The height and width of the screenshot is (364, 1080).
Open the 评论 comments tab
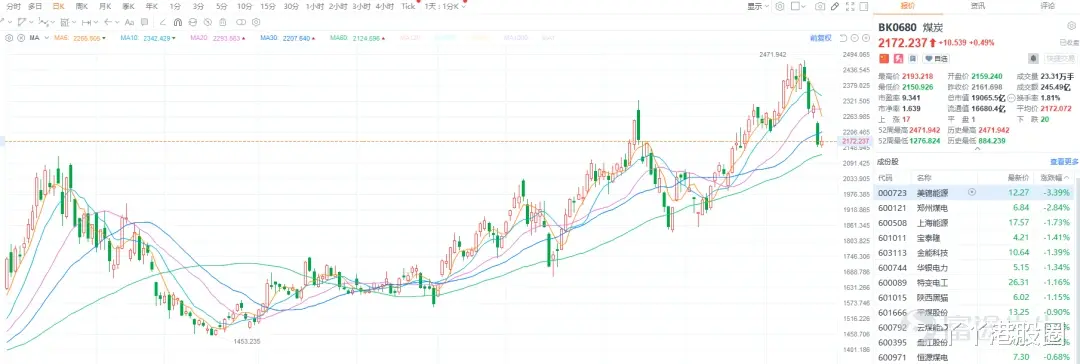pyautogui.click(x=1048, y=6)
